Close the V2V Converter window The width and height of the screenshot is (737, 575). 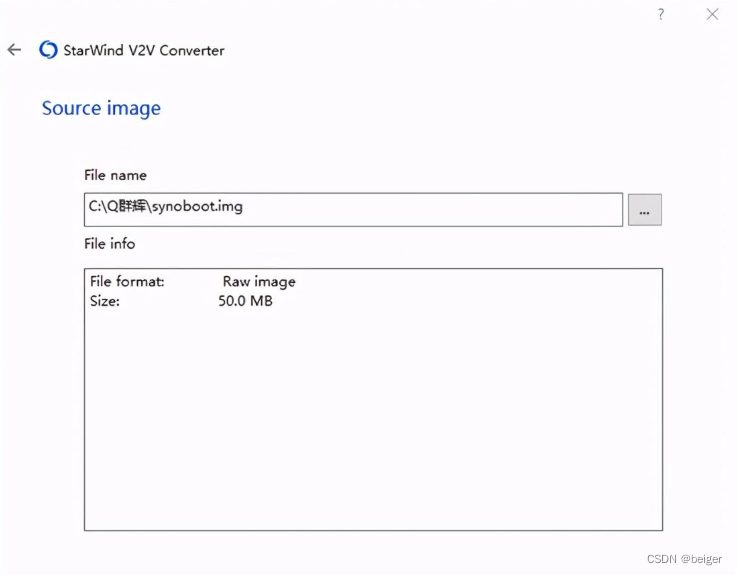(712, 14)
